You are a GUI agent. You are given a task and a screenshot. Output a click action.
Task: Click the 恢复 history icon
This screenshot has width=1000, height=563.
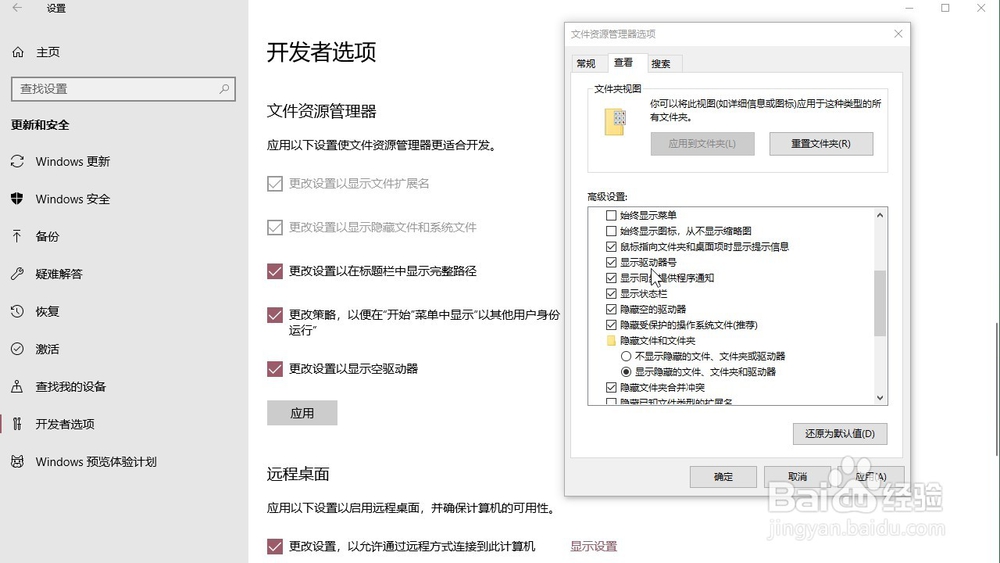coord(17,312)
